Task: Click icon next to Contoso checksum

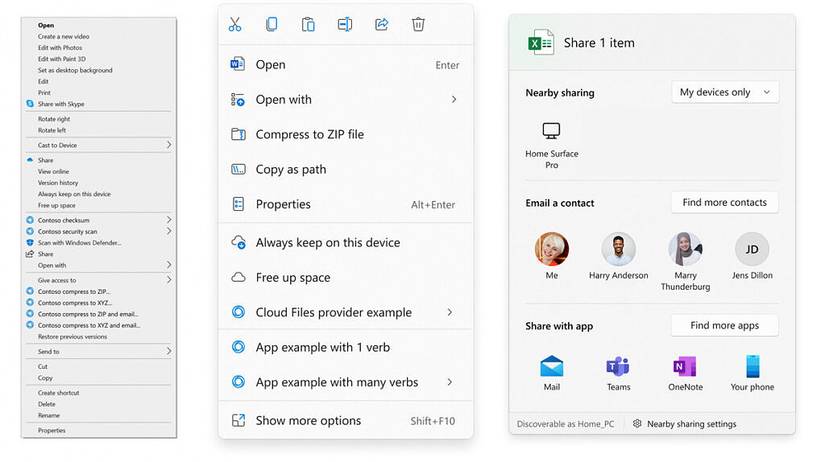Action: tap(30, 220)
